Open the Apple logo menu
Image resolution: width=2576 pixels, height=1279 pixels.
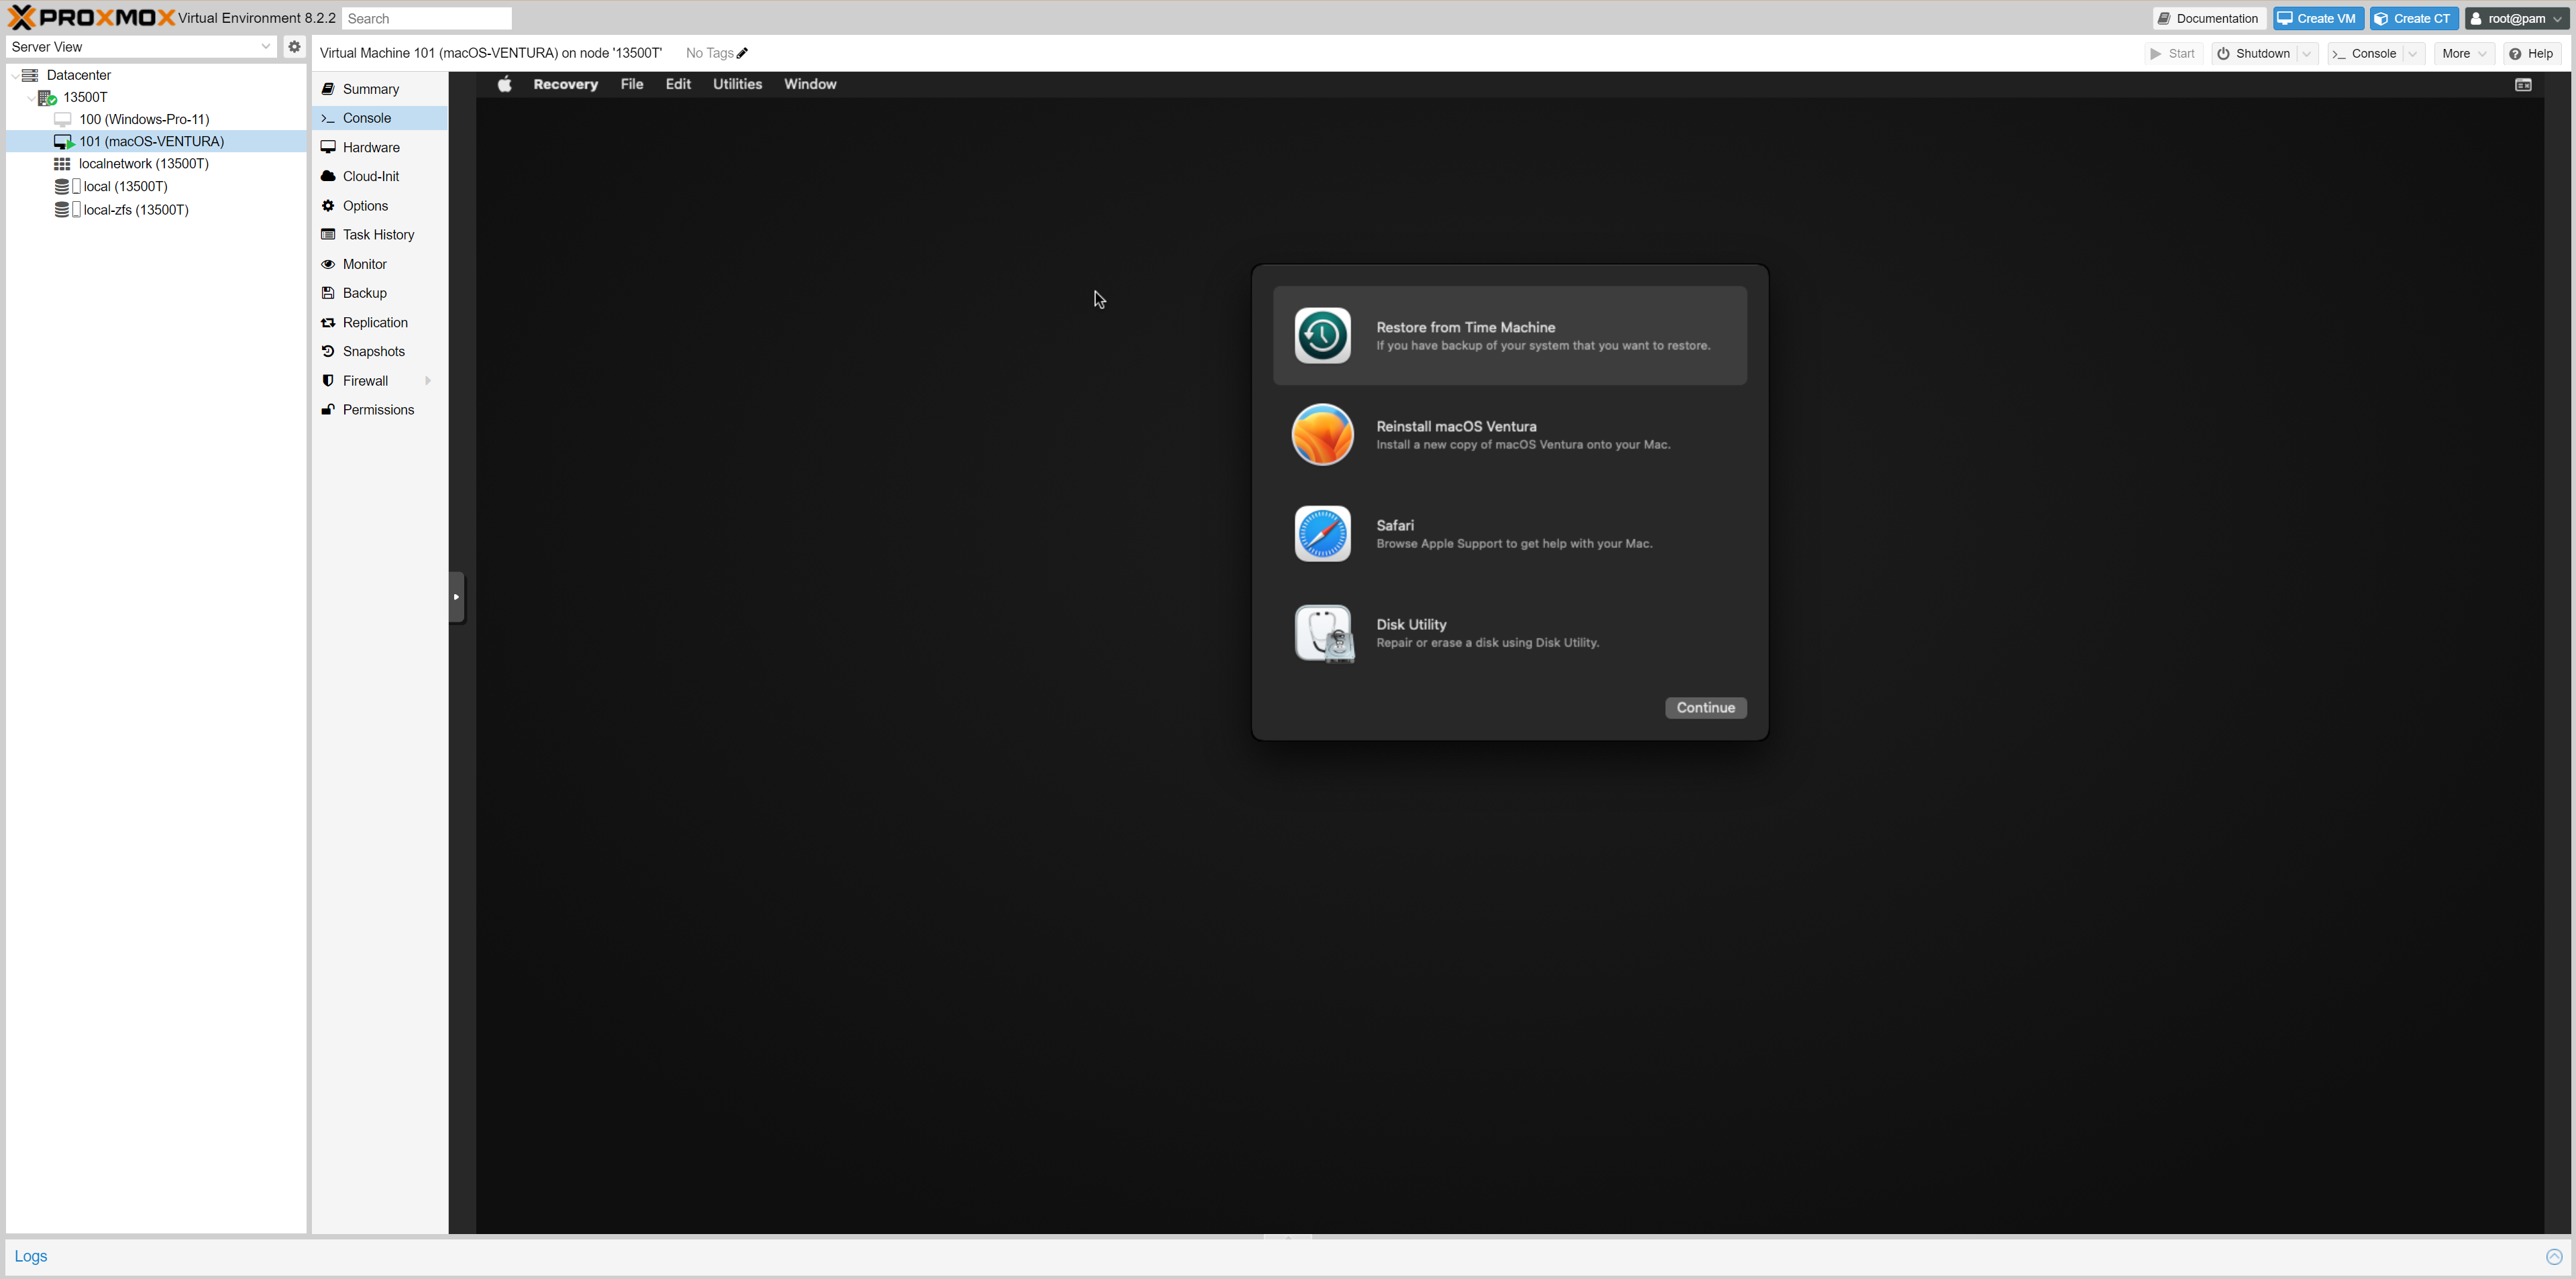[x=505, y=84]
